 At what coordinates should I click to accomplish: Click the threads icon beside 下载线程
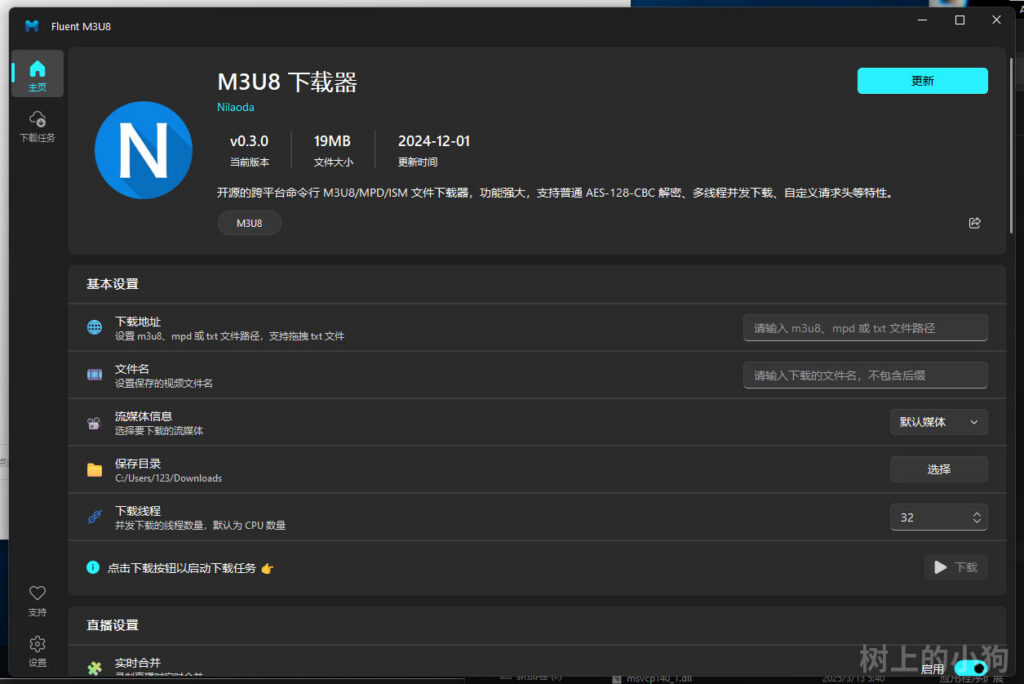(94, 517)
